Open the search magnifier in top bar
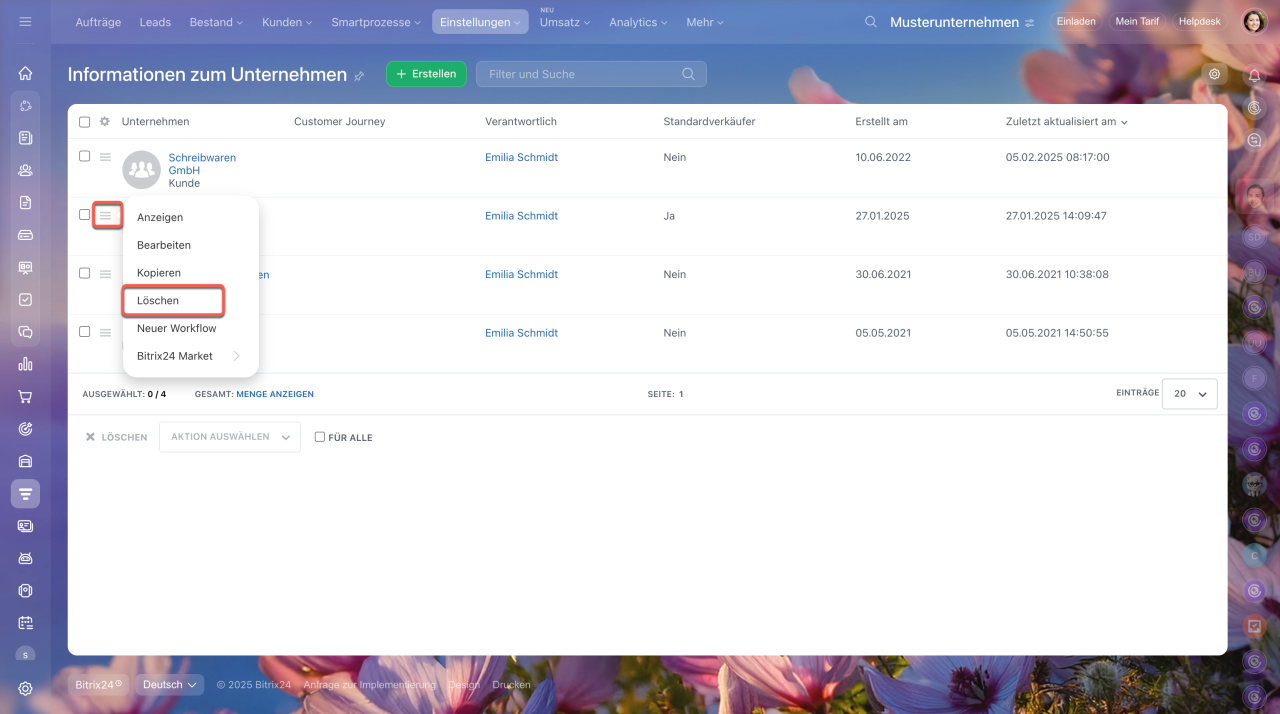The image size is (1280, 714). point(871,22)
